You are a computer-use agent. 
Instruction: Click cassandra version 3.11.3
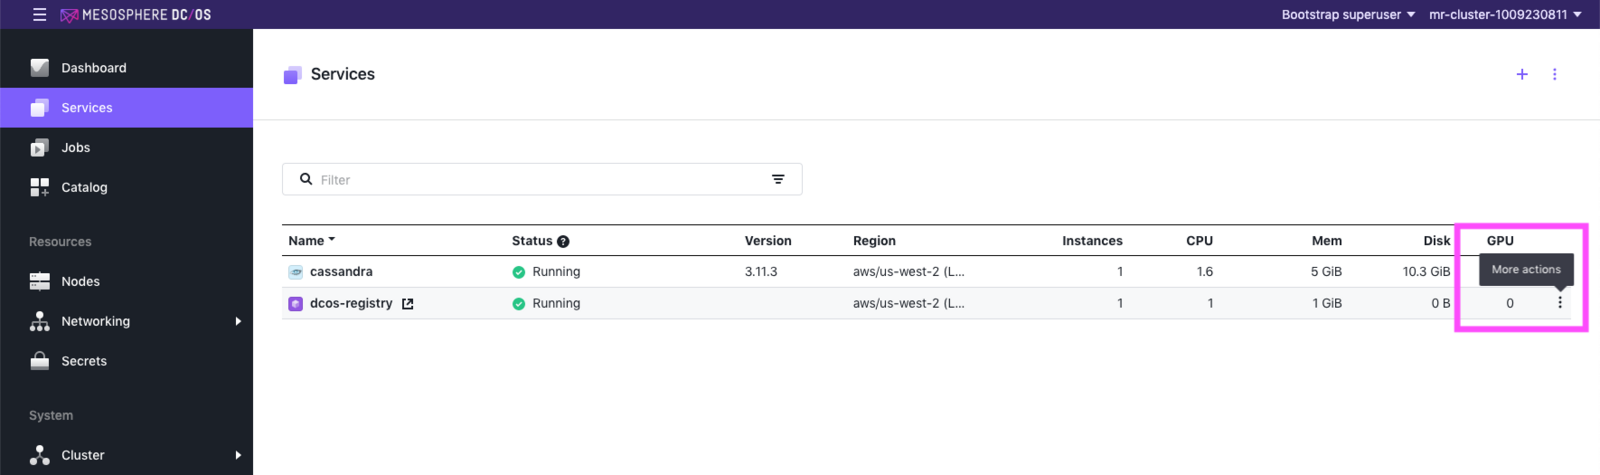[x=761, y=272]
